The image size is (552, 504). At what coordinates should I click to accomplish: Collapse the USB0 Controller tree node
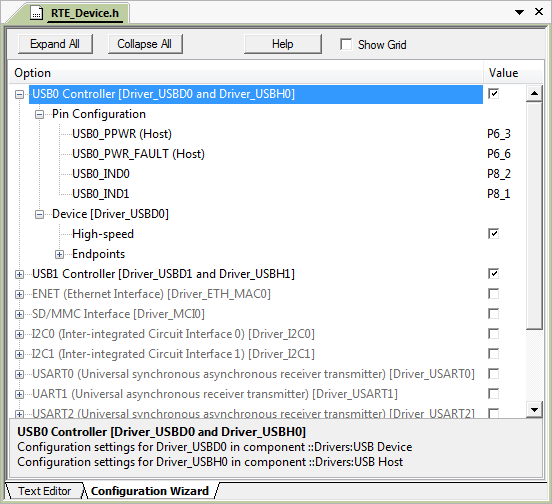pos(19,94)
